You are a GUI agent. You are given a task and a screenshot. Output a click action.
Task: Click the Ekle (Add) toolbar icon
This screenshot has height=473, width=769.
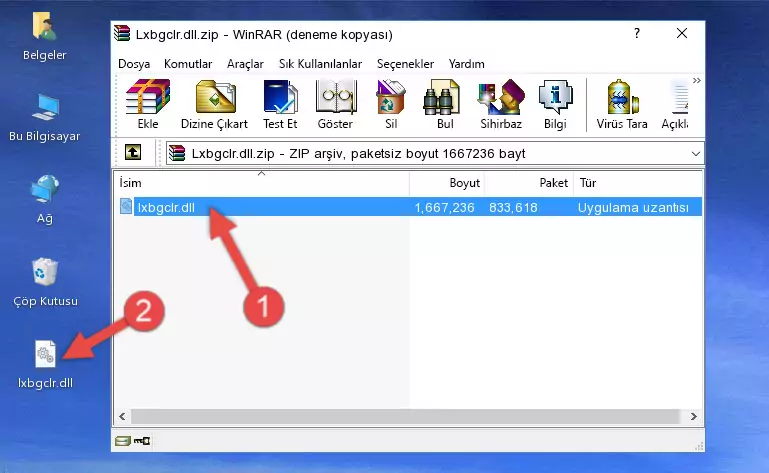tap(148, 105)
